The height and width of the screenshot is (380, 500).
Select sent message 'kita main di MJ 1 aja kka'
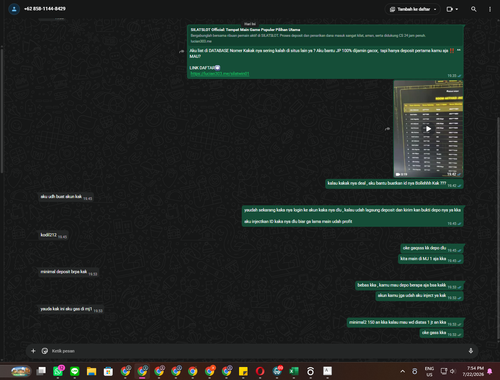coord(431,259)
